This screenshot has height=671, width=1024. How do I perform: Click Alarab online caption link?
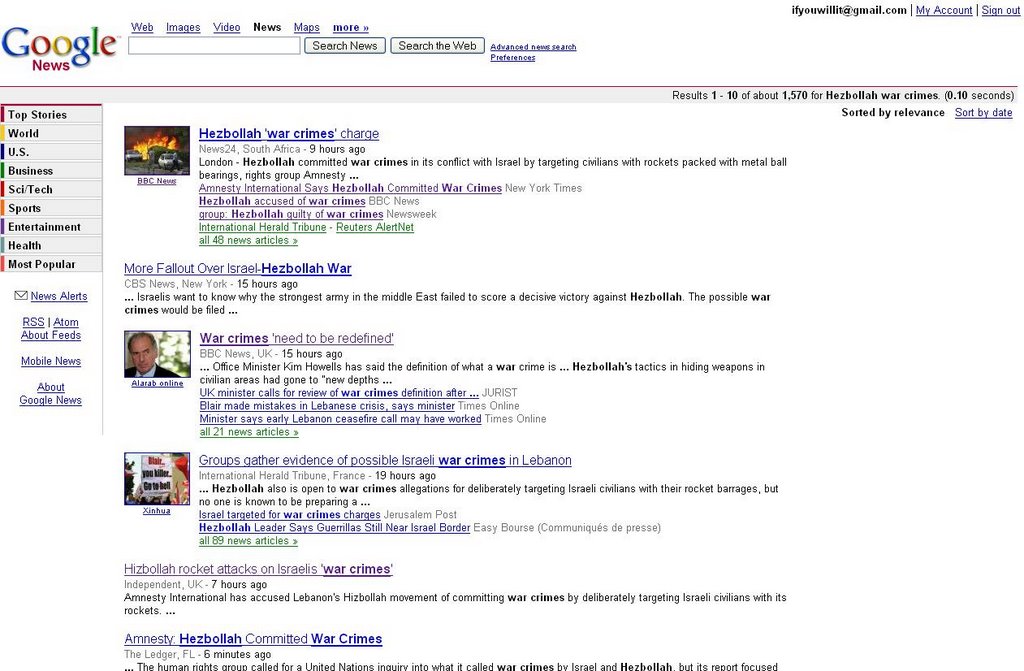[x=157, y=384]
